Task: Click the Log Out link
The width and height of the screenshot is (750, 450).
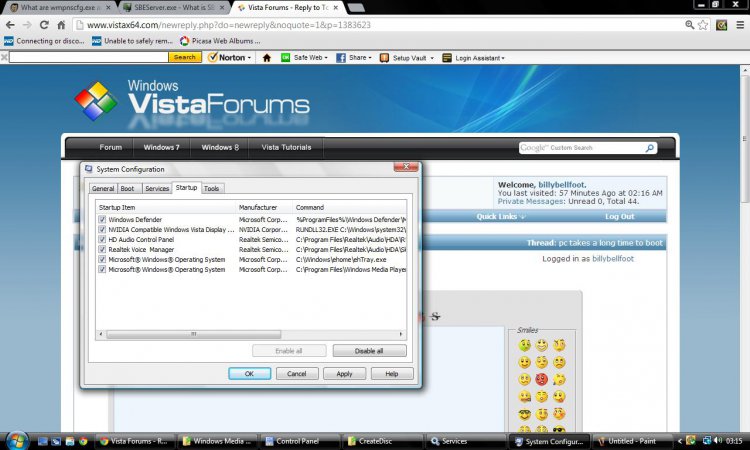Action: coord(619,217)
